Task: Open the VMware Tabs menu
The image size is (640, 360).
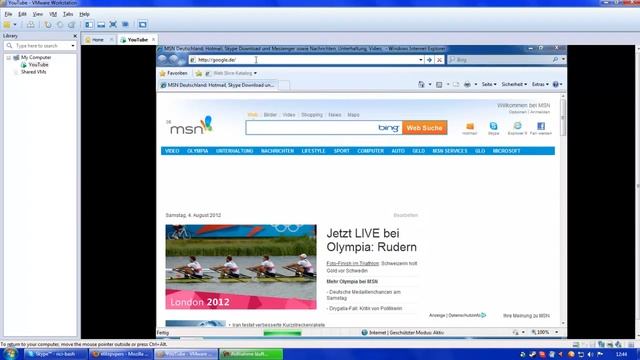Action: point(68,14)
